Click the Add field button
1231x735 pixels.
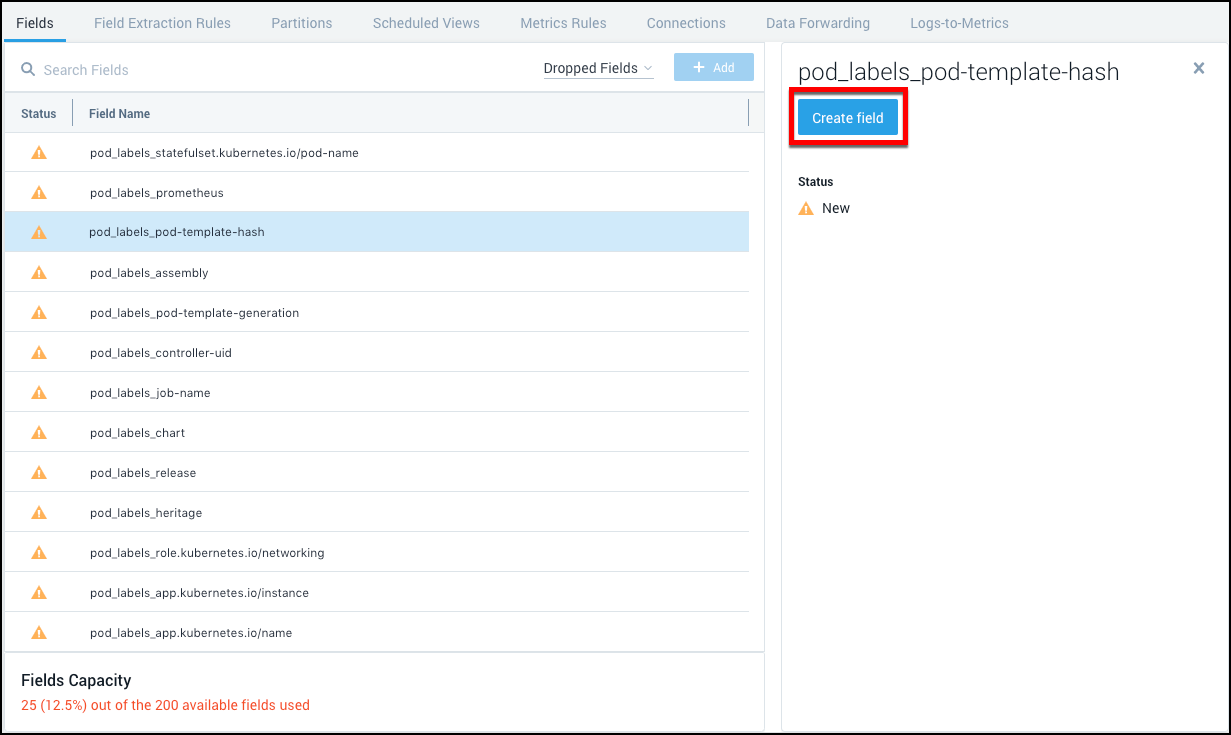[x=713, y=68]
